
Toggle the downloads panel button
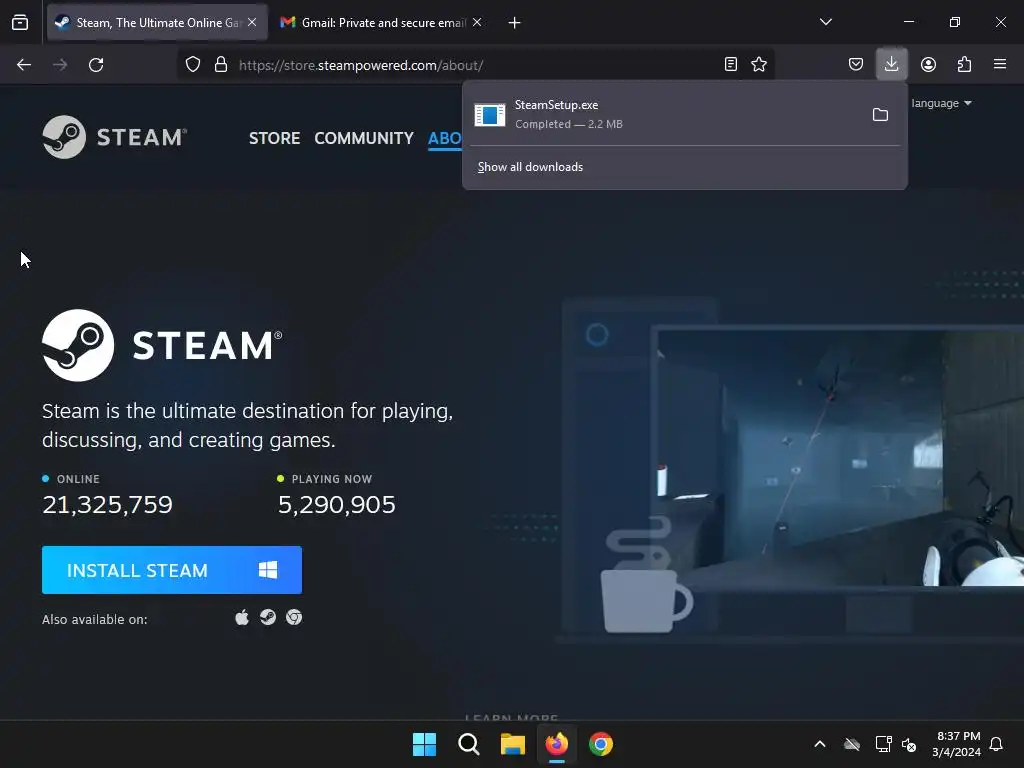tap(891, 64)
